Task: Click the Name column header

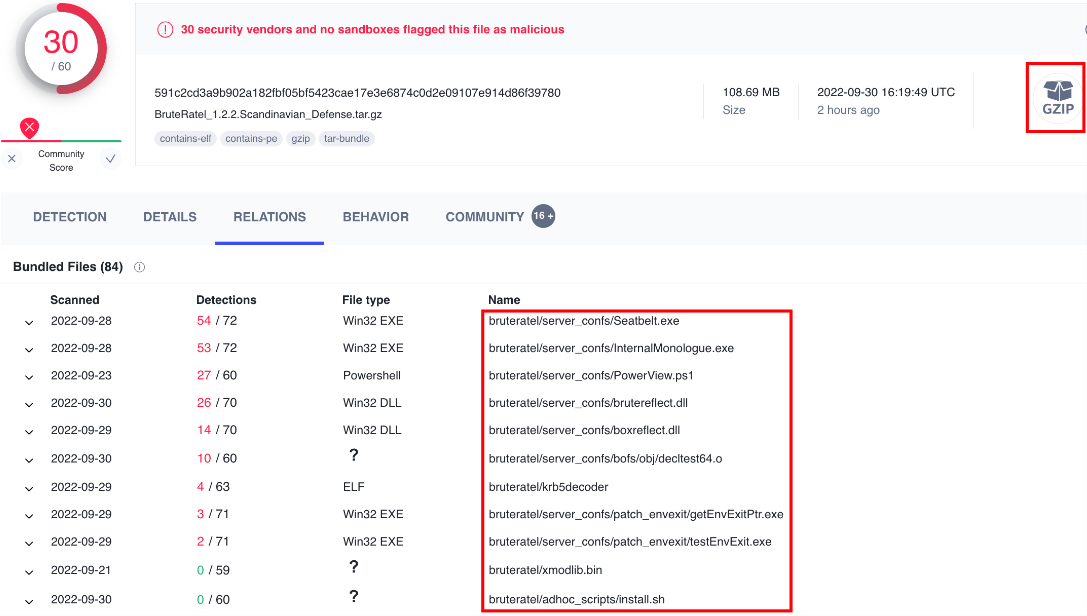Action: click(504, 300)
